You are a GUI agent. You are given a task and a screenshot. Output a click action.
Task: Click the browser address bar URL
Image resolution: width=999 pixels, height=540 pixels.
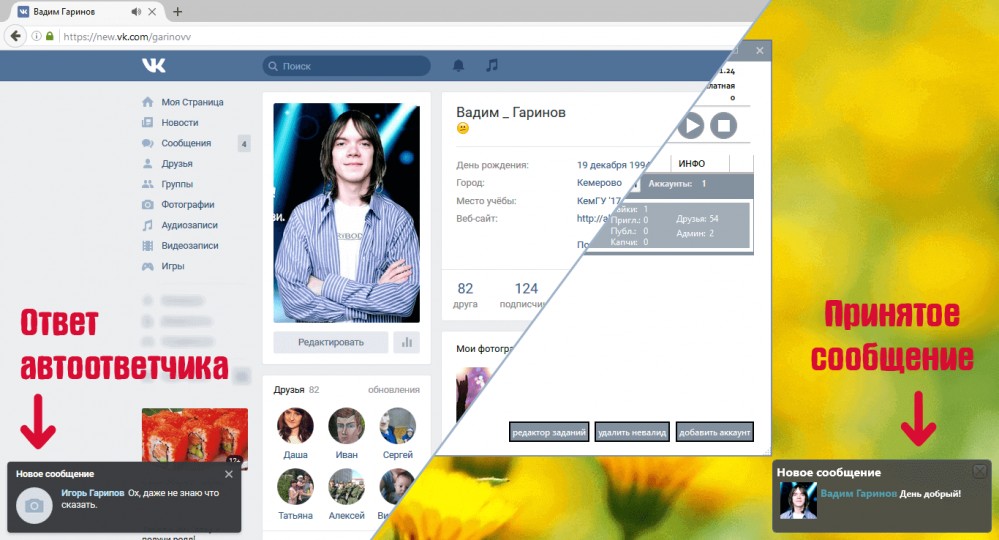tap(127, 36)
